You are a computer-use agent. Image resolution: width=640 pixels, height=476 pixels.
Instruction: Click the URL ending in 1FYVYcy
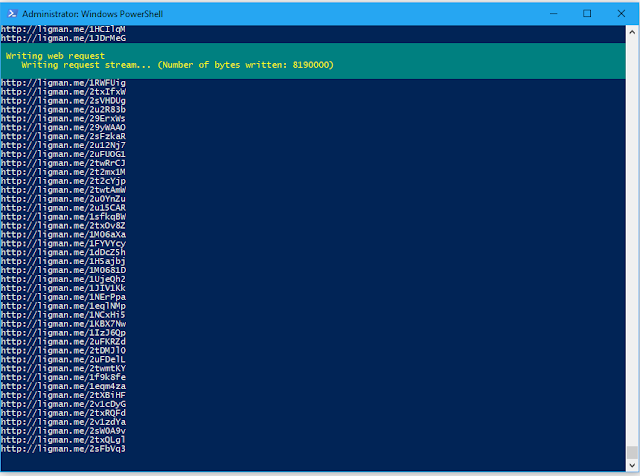(63, 244)
